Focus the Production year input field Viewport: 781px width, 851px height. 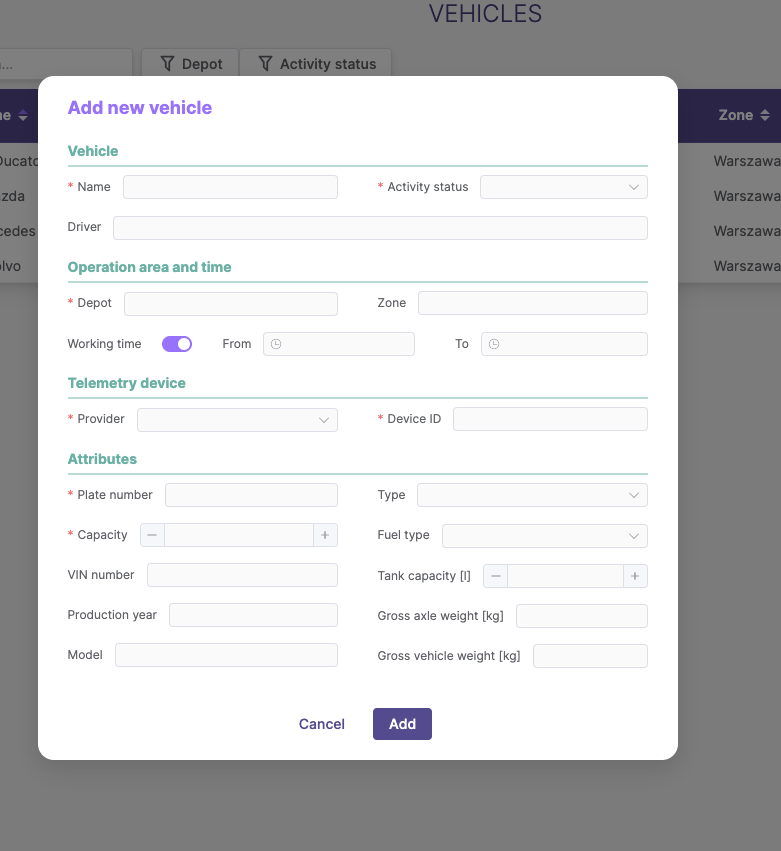[253, 615]
